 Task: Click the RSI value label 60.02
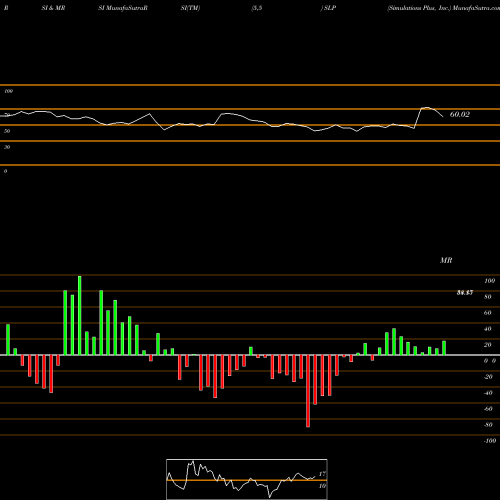point(460,114)
